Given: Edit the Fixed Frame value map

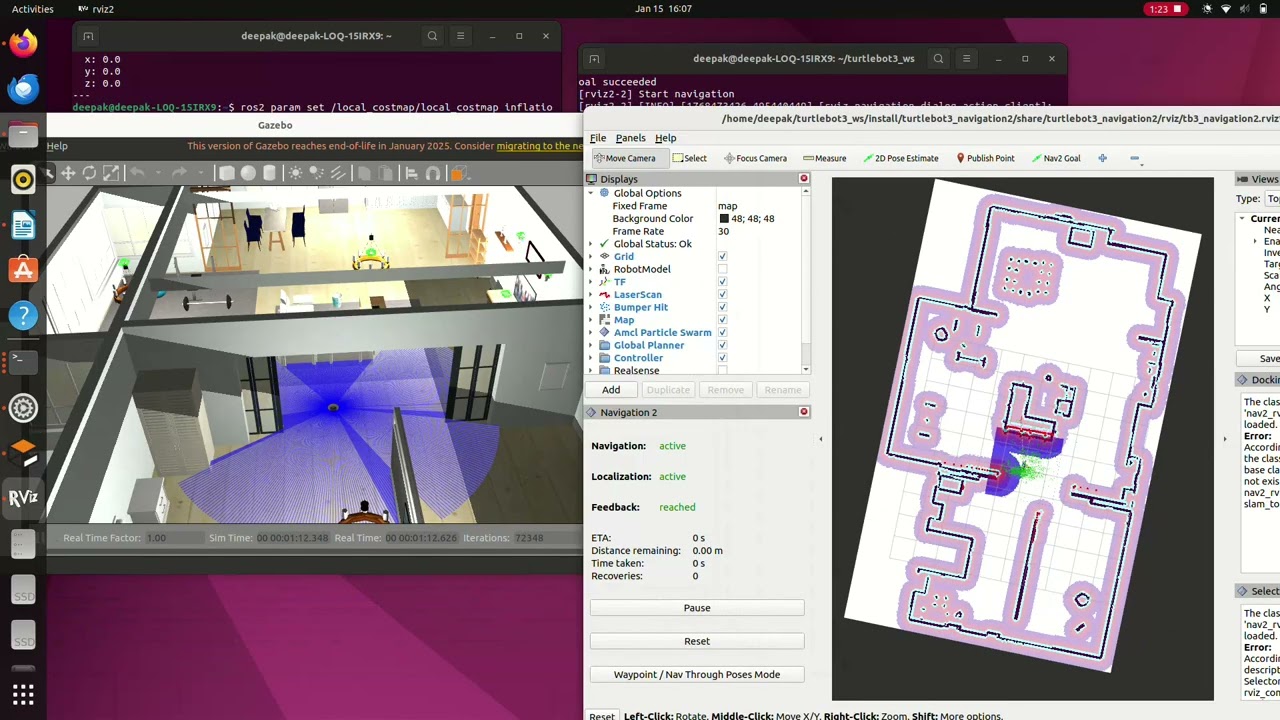Looking at the screenshot, I should (727, 206).
